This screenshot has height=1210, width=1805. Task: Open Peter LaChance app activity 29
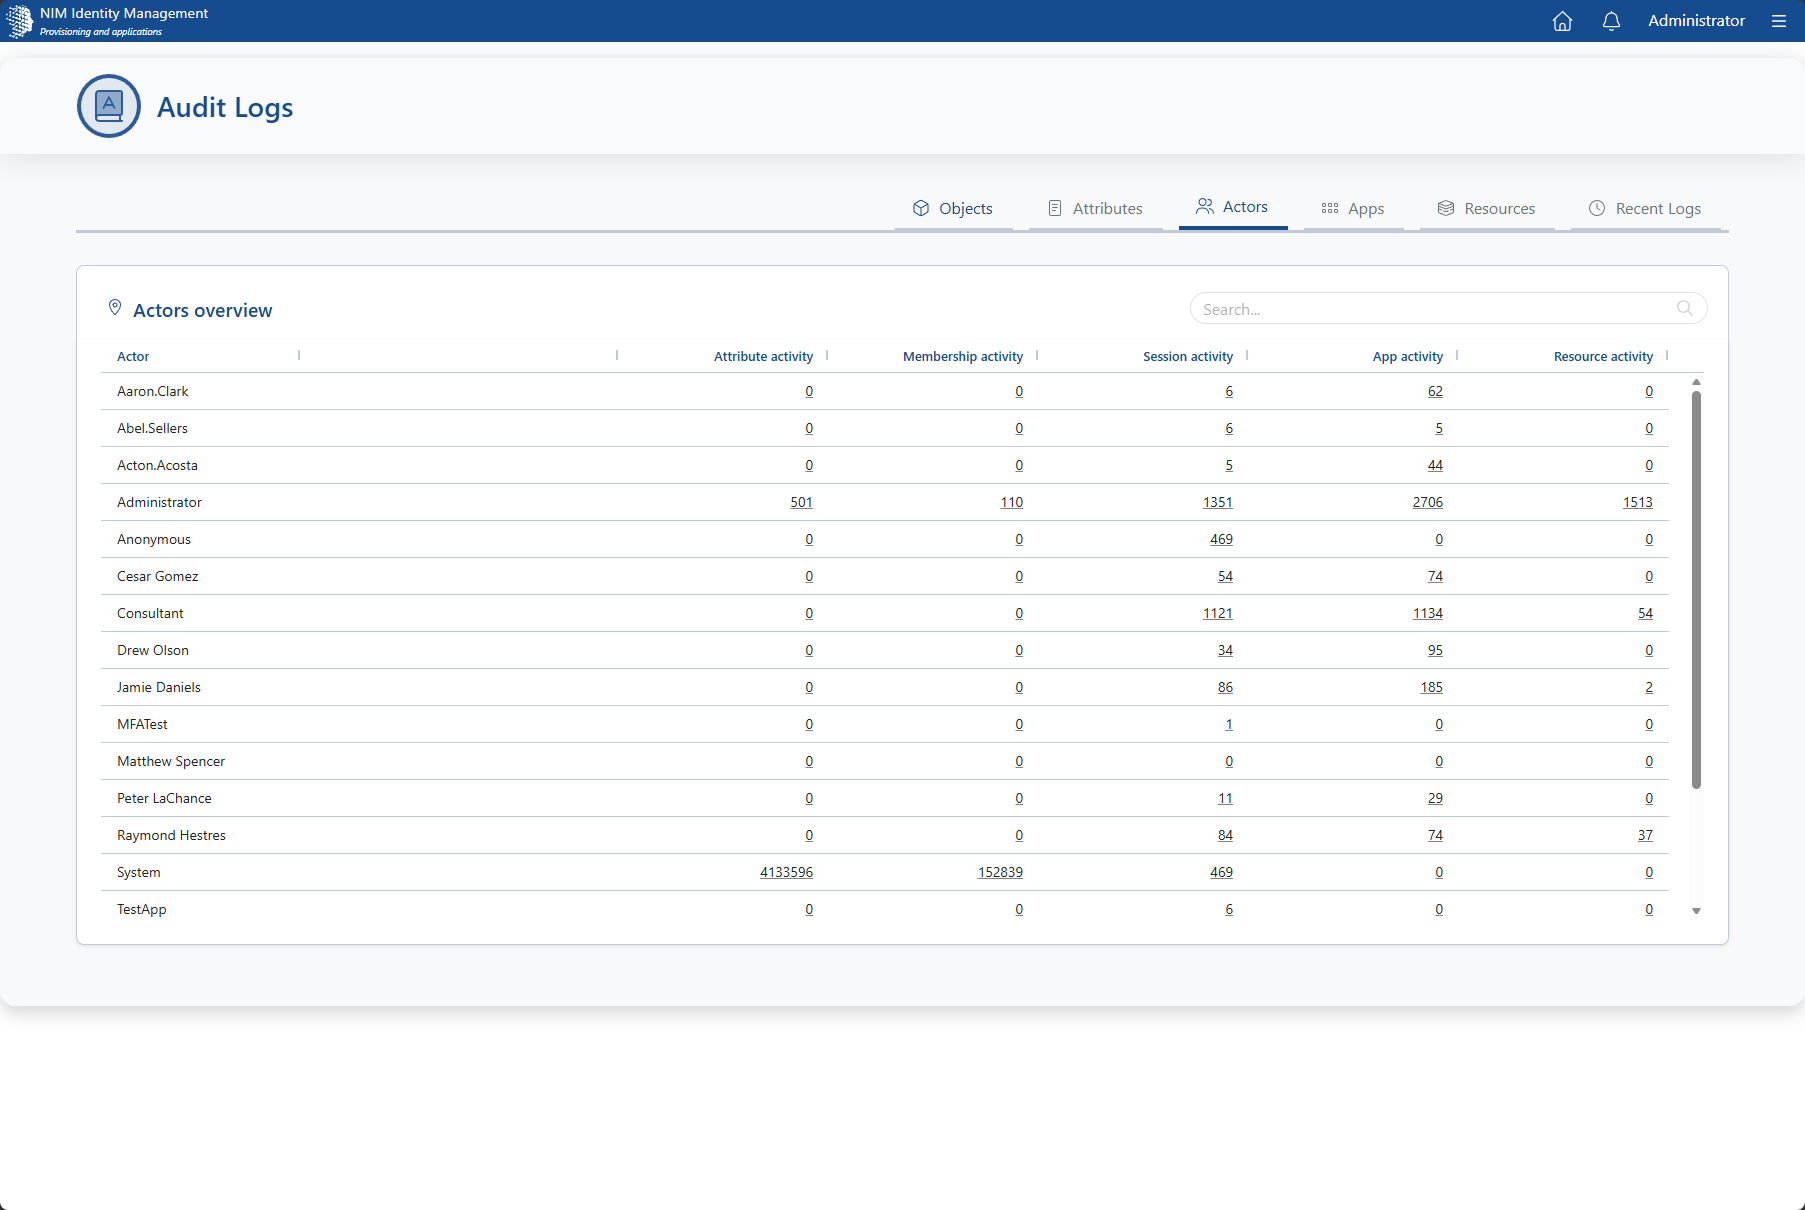[x=1435, y=798]
